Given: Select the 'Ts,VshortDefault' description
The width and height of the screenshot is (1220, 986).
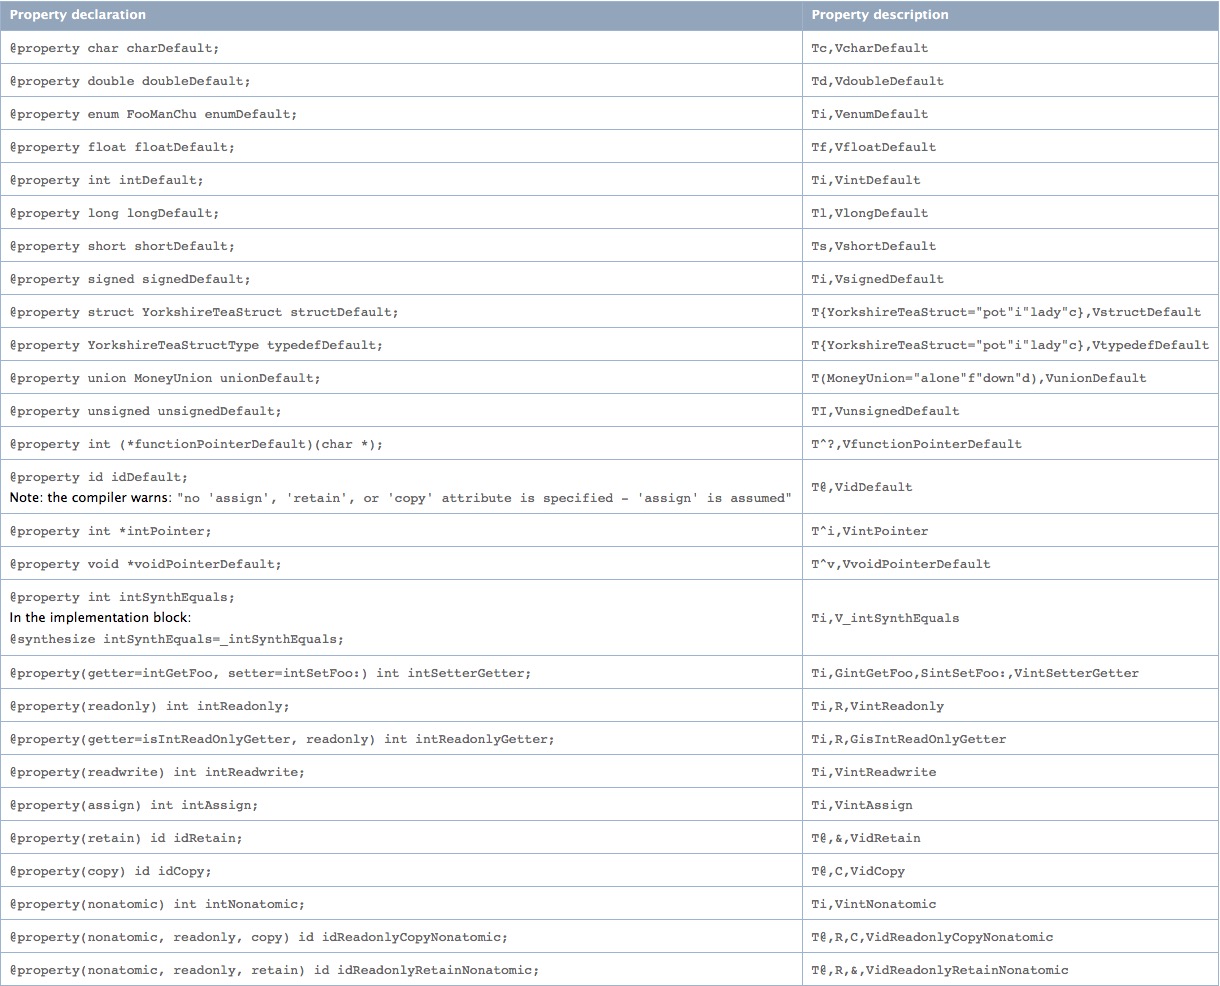Looking at the screenshot, I should click(x=873, y=246).
